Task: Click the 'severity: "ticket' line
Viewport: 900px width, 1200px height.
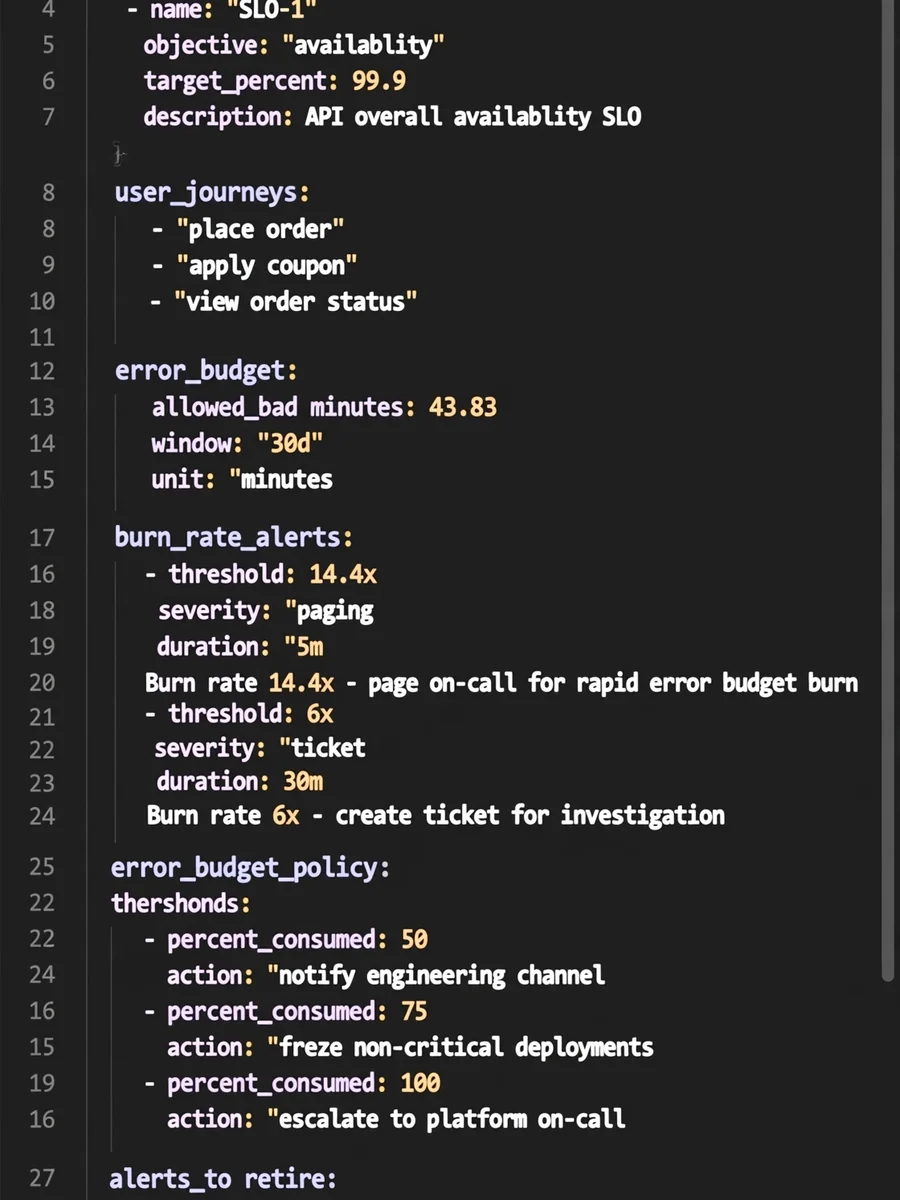Action: (260, 748)
